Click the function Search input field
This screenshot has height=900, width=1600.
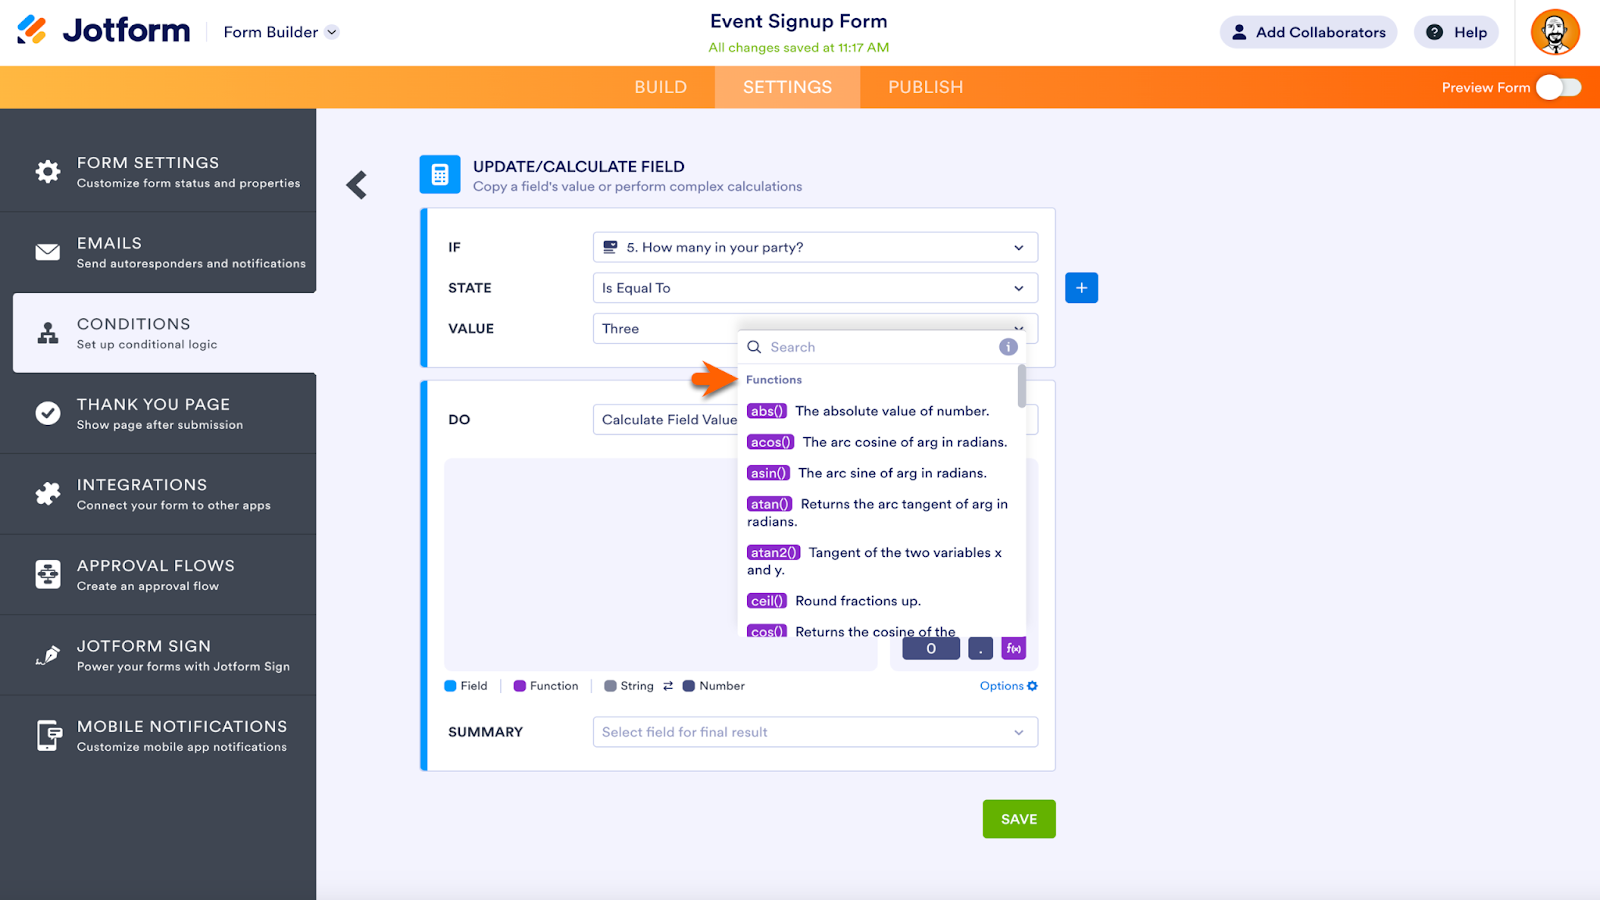880,347
